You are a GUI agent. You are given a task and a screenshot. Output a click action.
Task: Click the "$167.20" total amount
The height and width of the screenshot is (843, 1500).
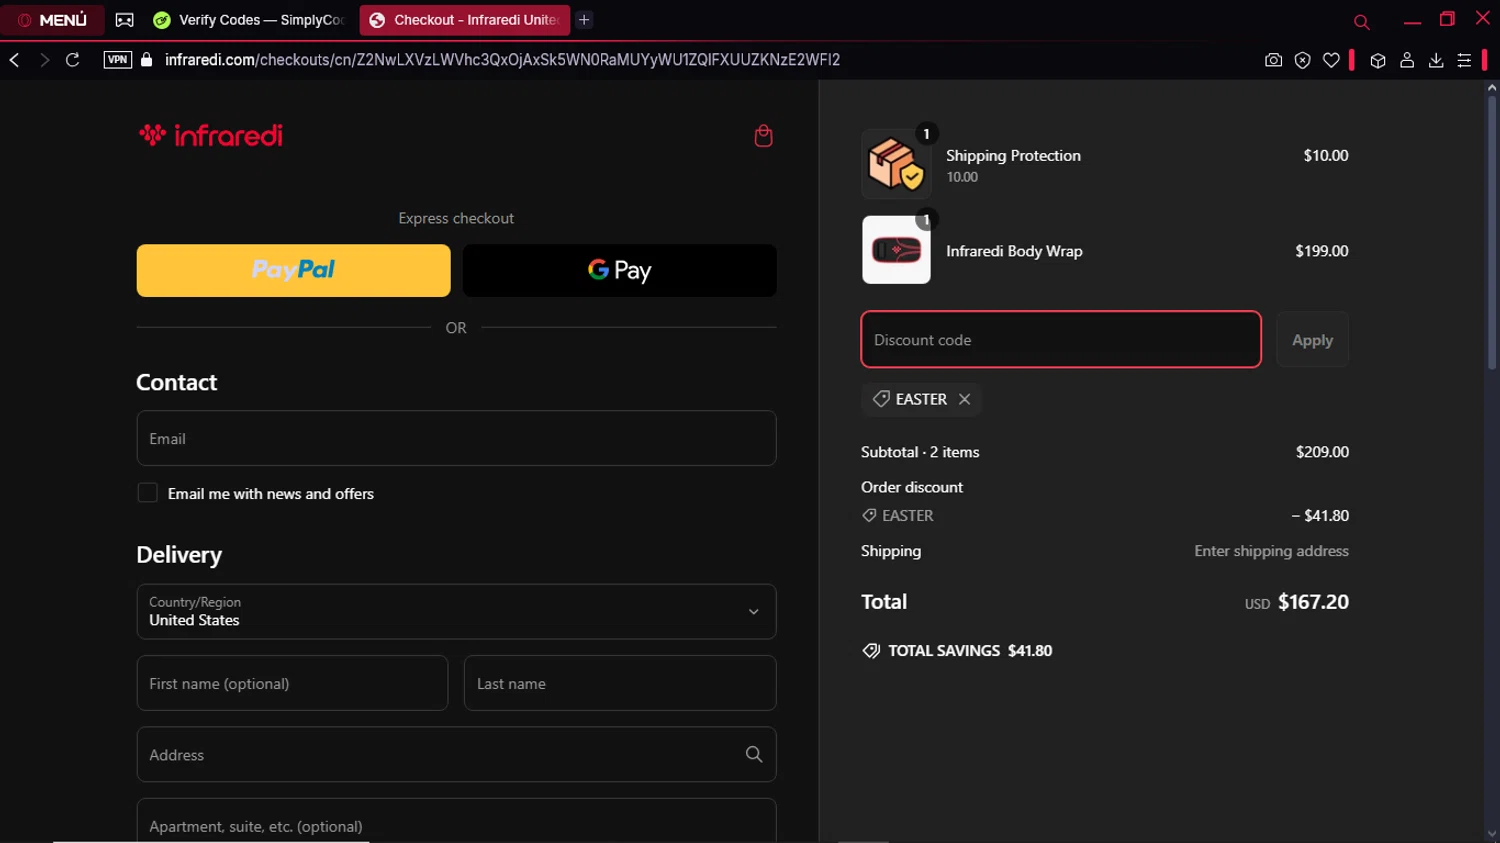tap(1313, 602)
